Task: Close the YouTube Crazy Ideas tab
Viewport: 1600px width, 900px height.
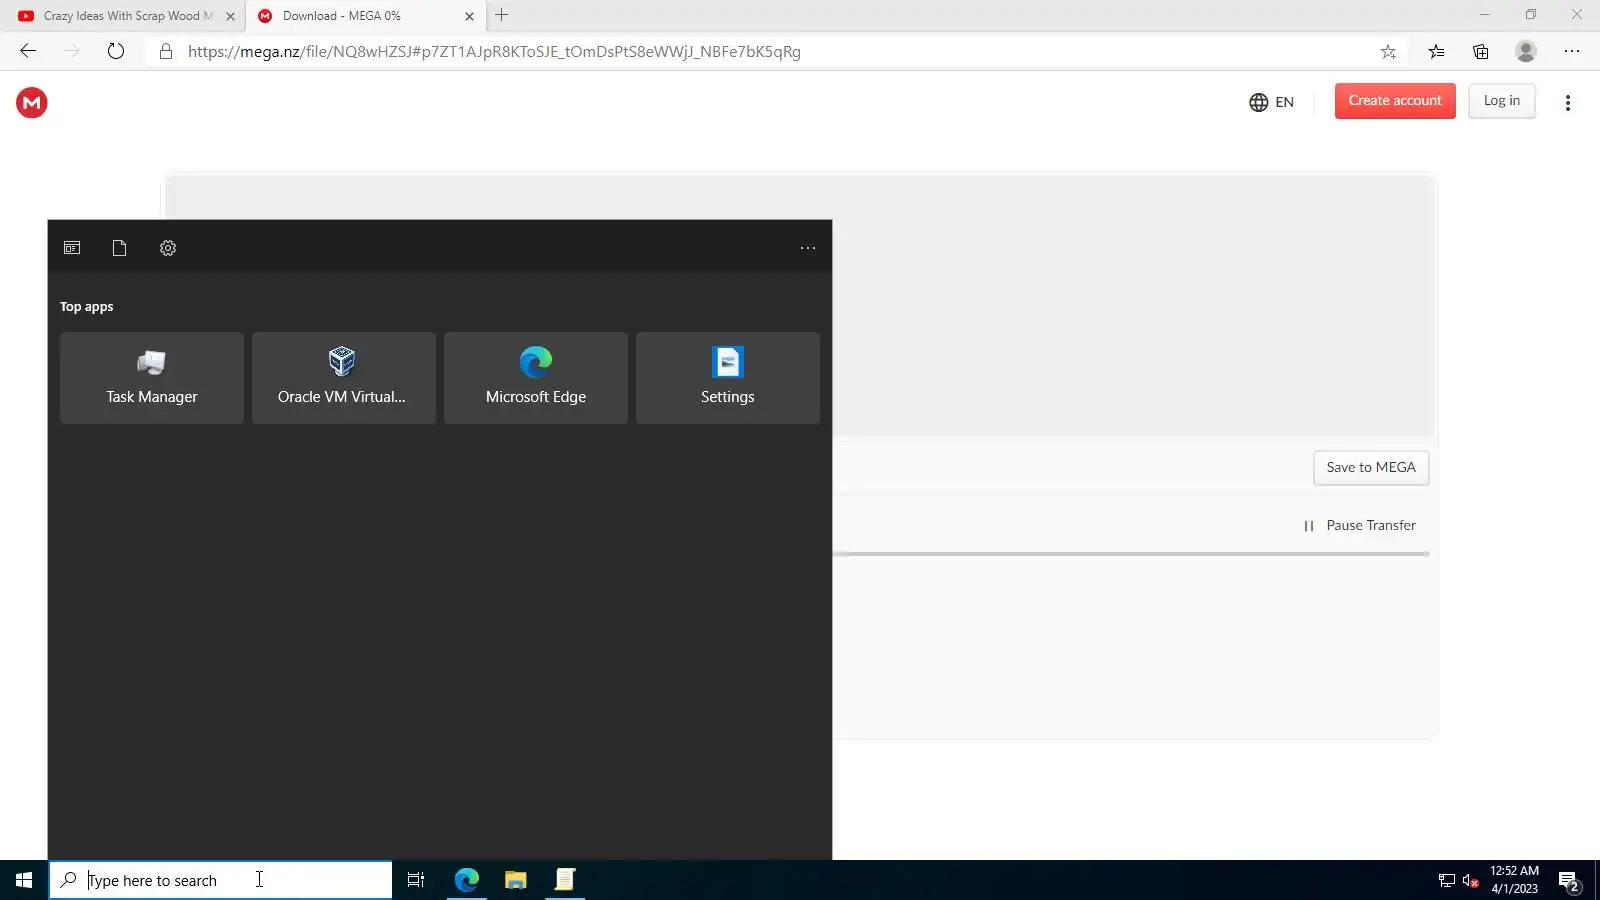Action: (230, 16)
